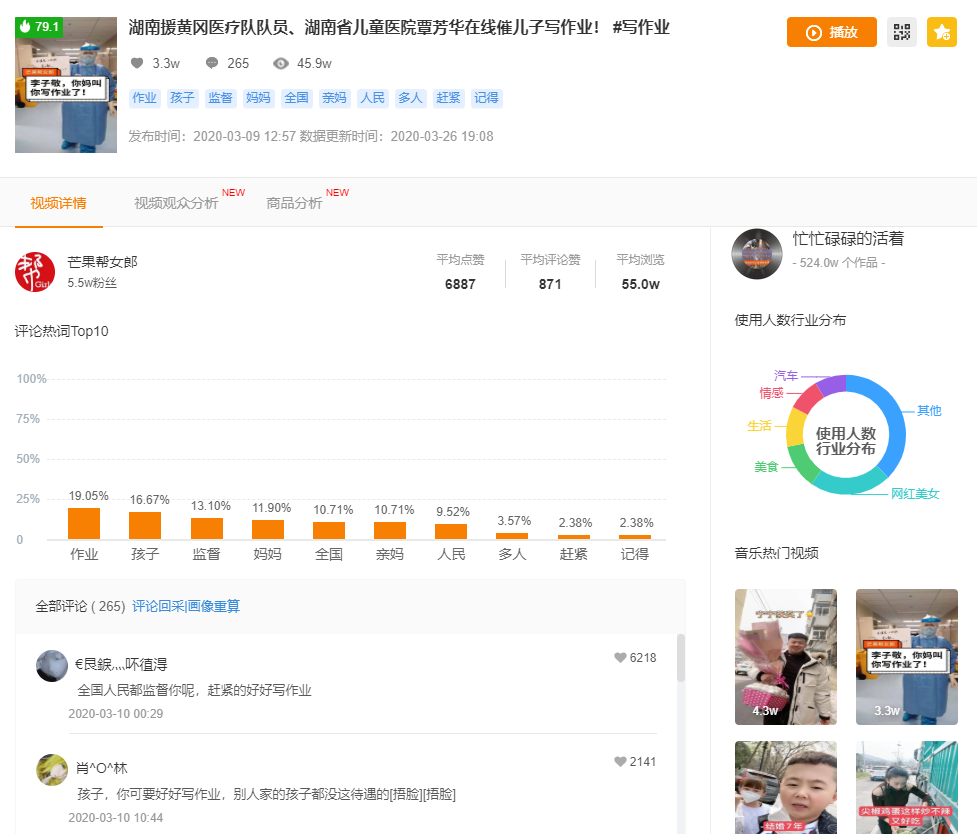Viewport: 977px width, 834px height.
Task: Open the QR code icon
Action: coord(901,32)
